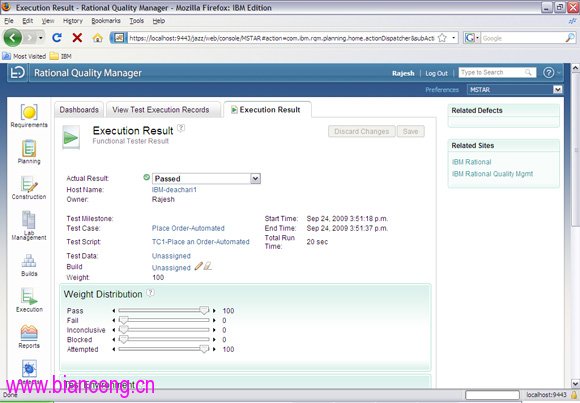The height and width of the screenshot is (403, 580).
Task: Select the Execution Result tab
Action: point(267,110)
